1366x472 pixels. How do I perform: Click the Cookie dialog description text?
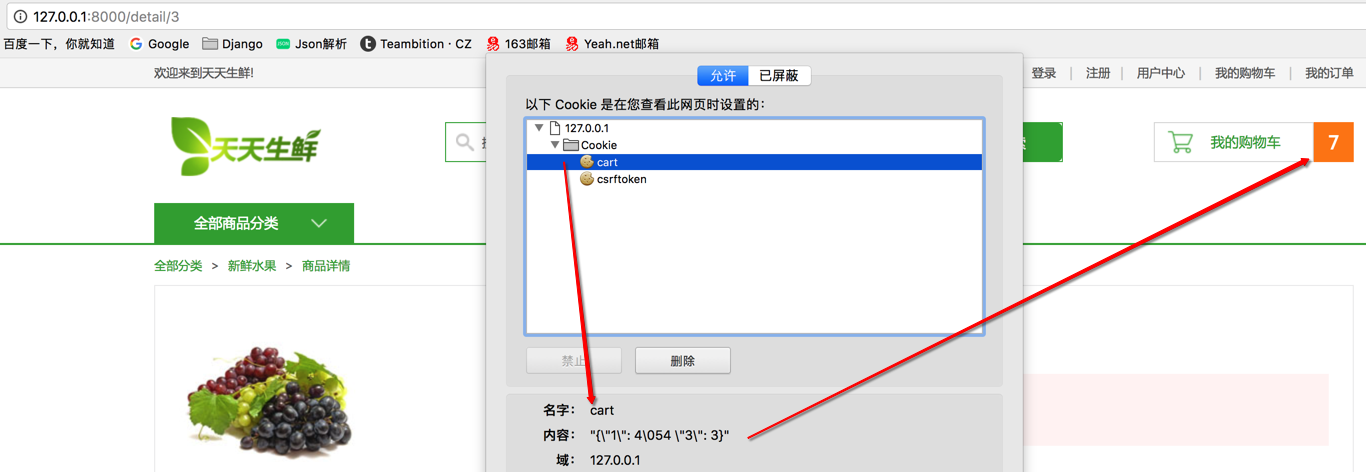click(x=645, y=104)
